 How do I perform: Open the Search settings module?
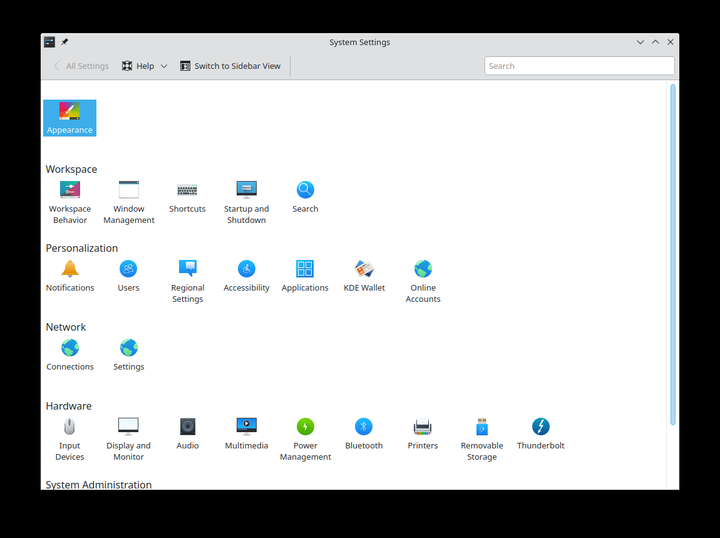tap(305, 197)
